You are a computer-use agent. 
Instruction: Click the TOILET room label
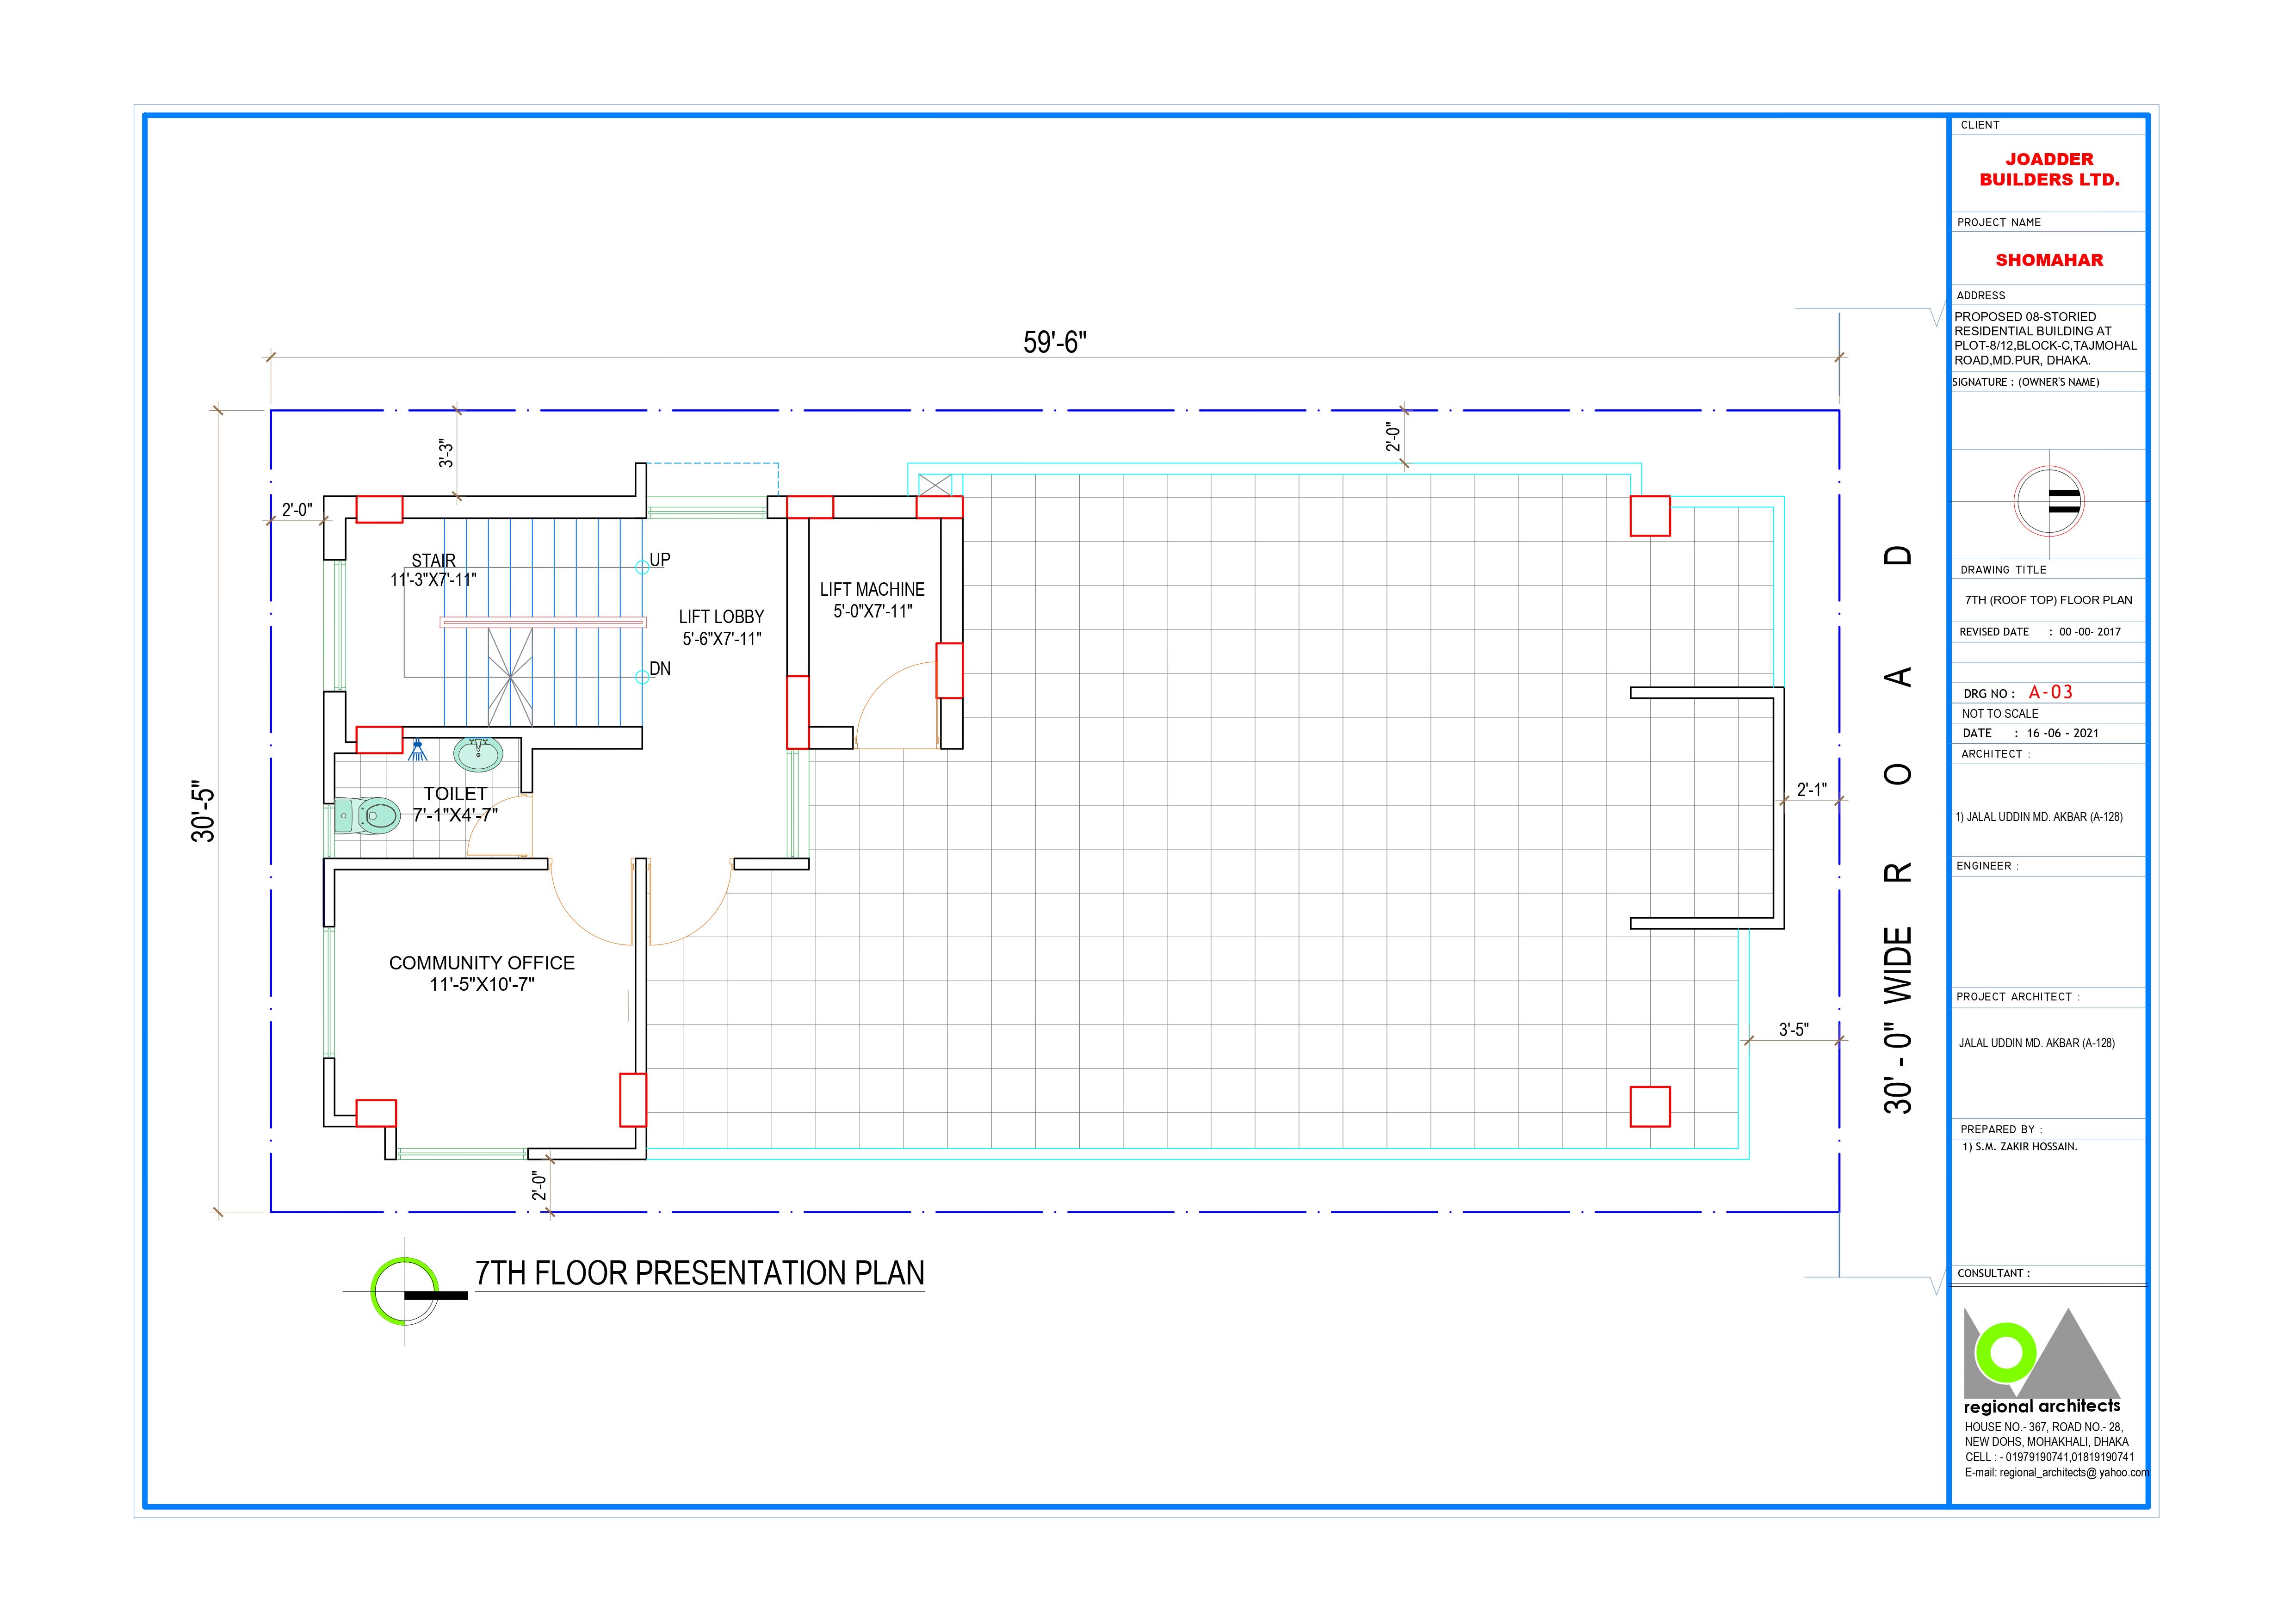[x=455, y=793]
